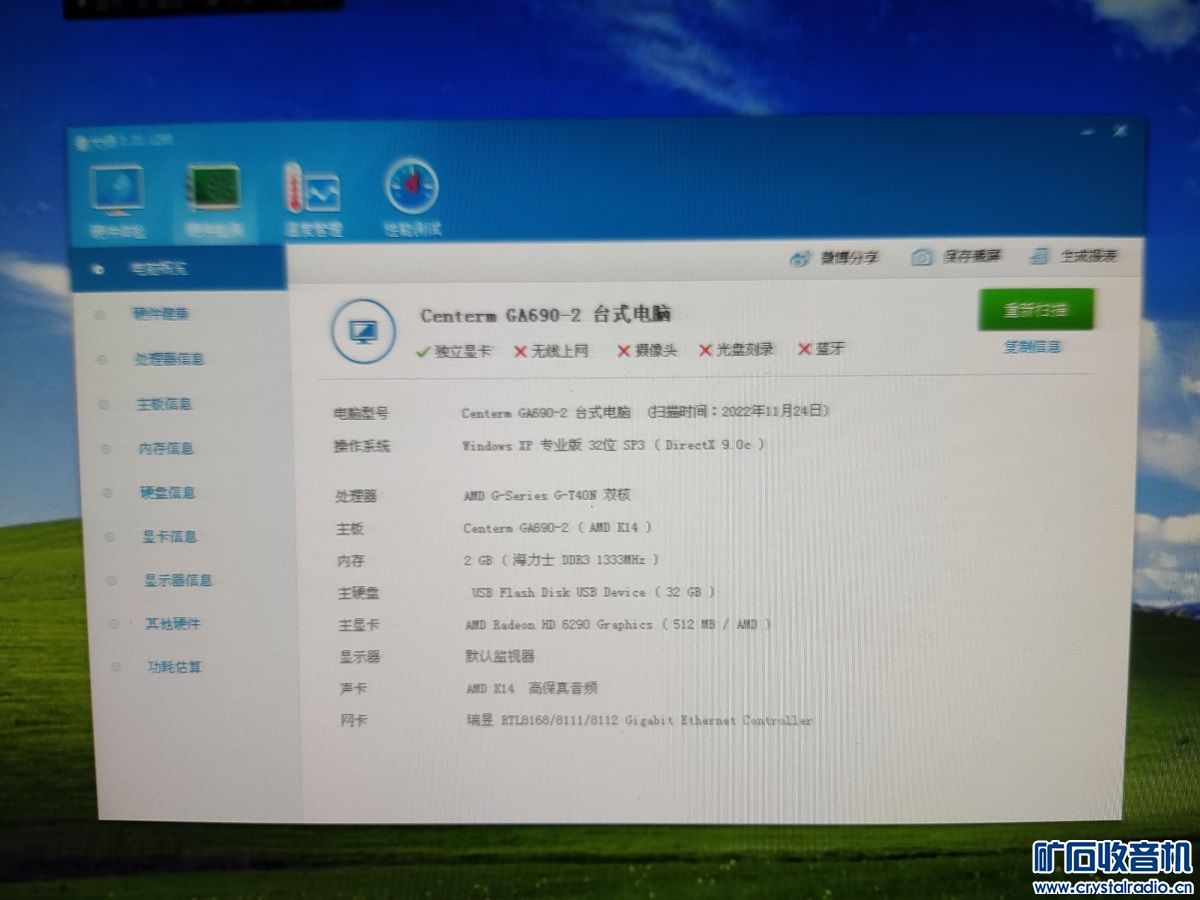Click the "AMD G-Series G-T40N 双核" value
The height and width of the screenshot is (900, 1200).
(x=547, y=495)
